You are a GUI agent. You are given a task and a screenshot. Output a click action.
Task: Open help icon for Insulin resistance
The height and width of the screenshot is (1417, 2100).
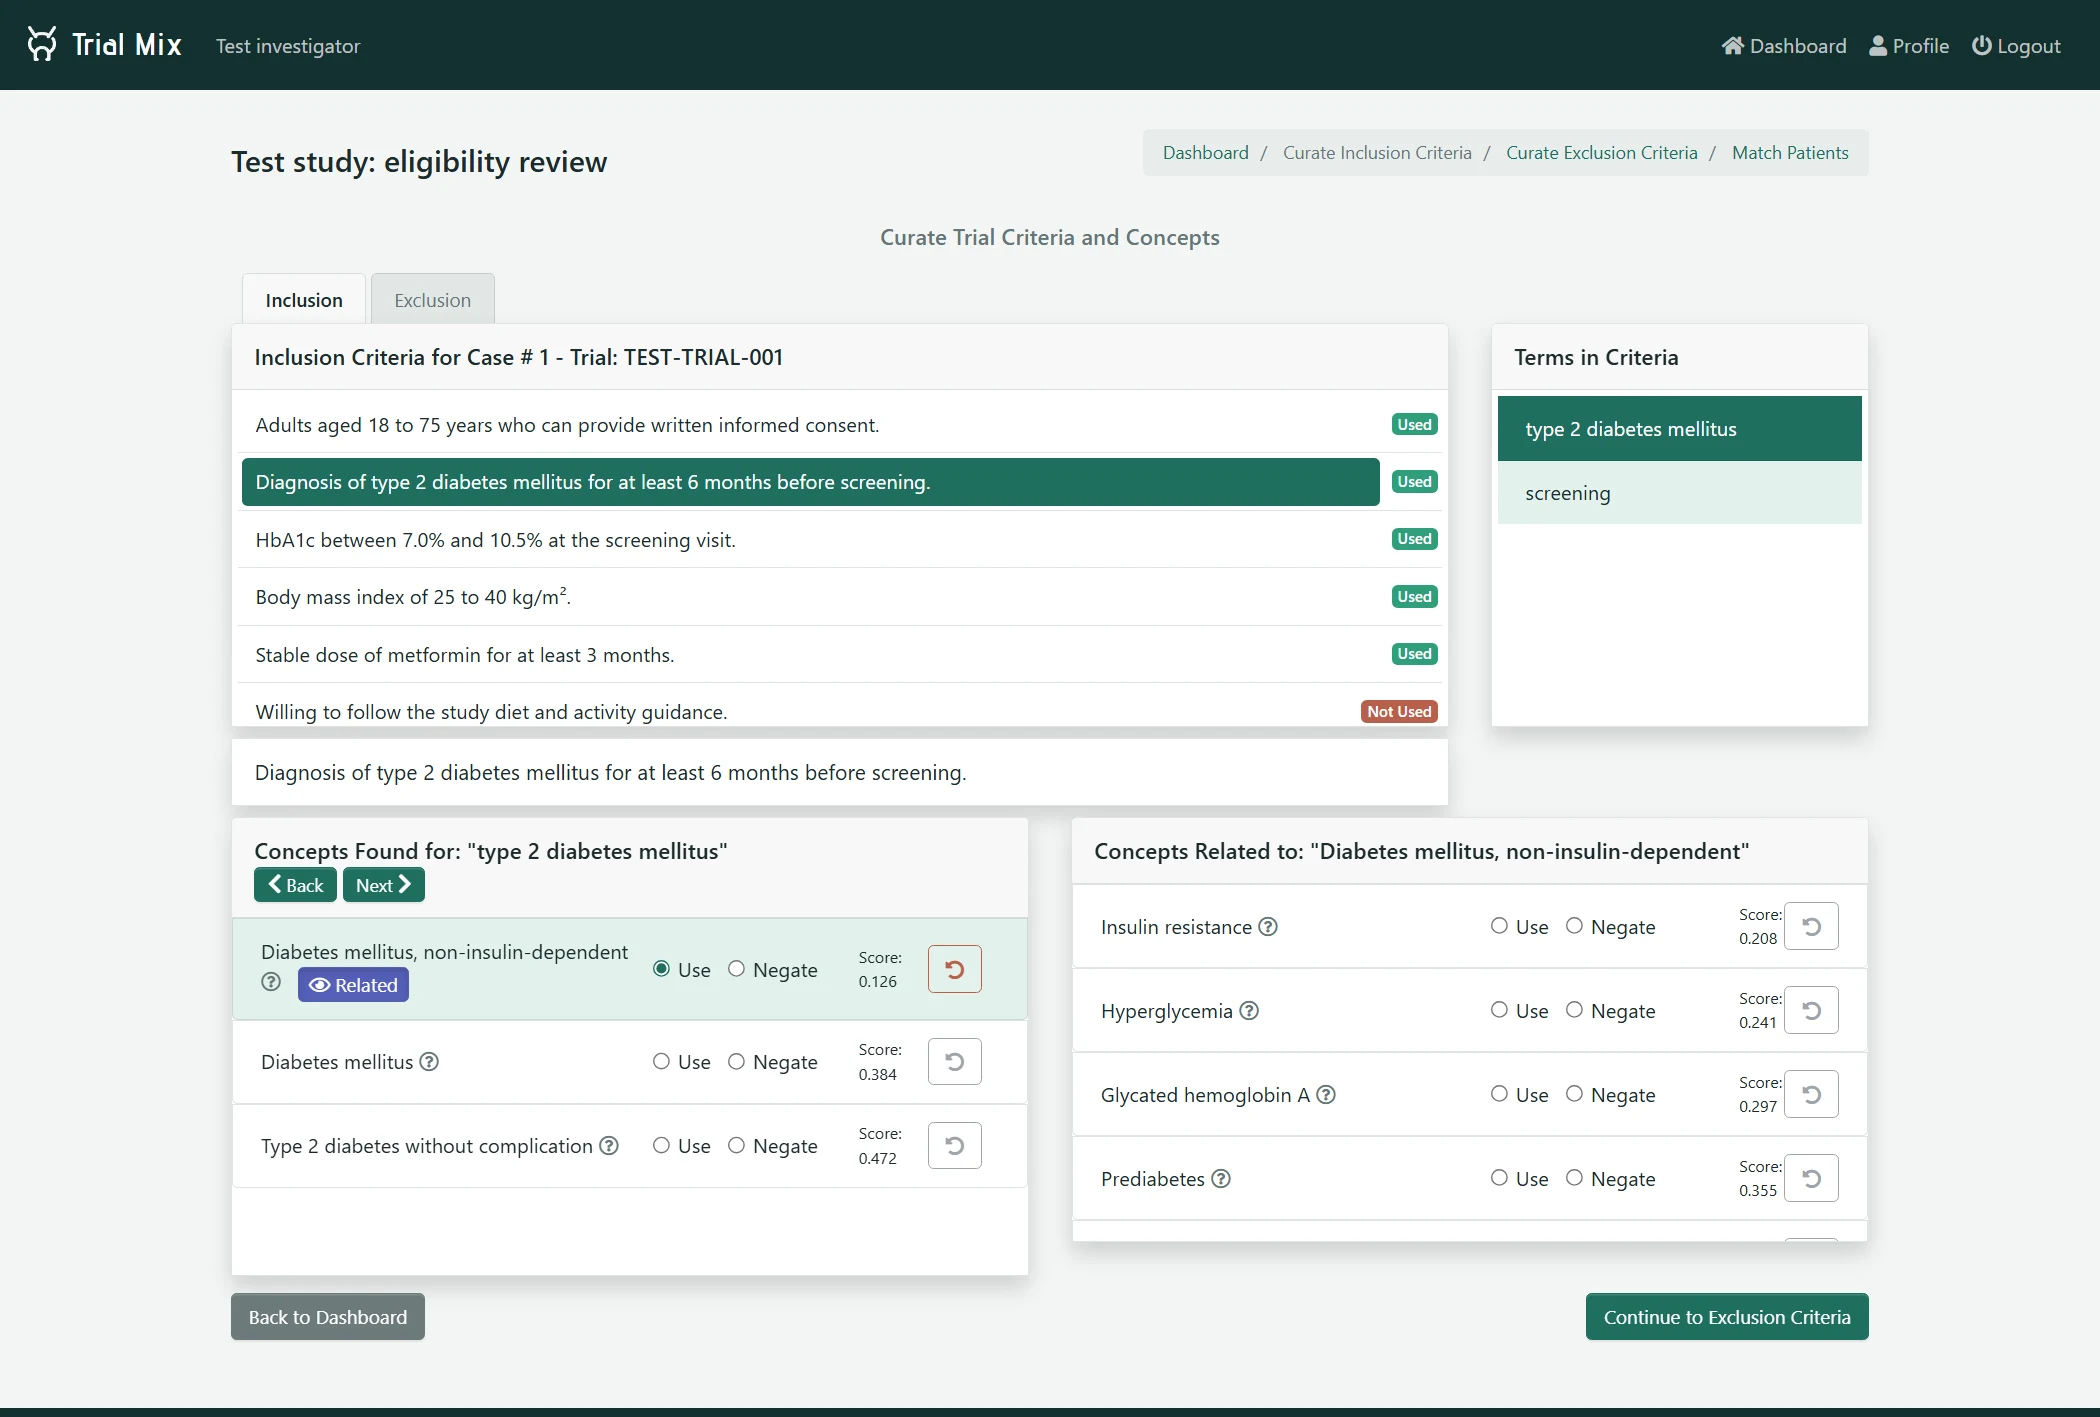[1268, 926]
